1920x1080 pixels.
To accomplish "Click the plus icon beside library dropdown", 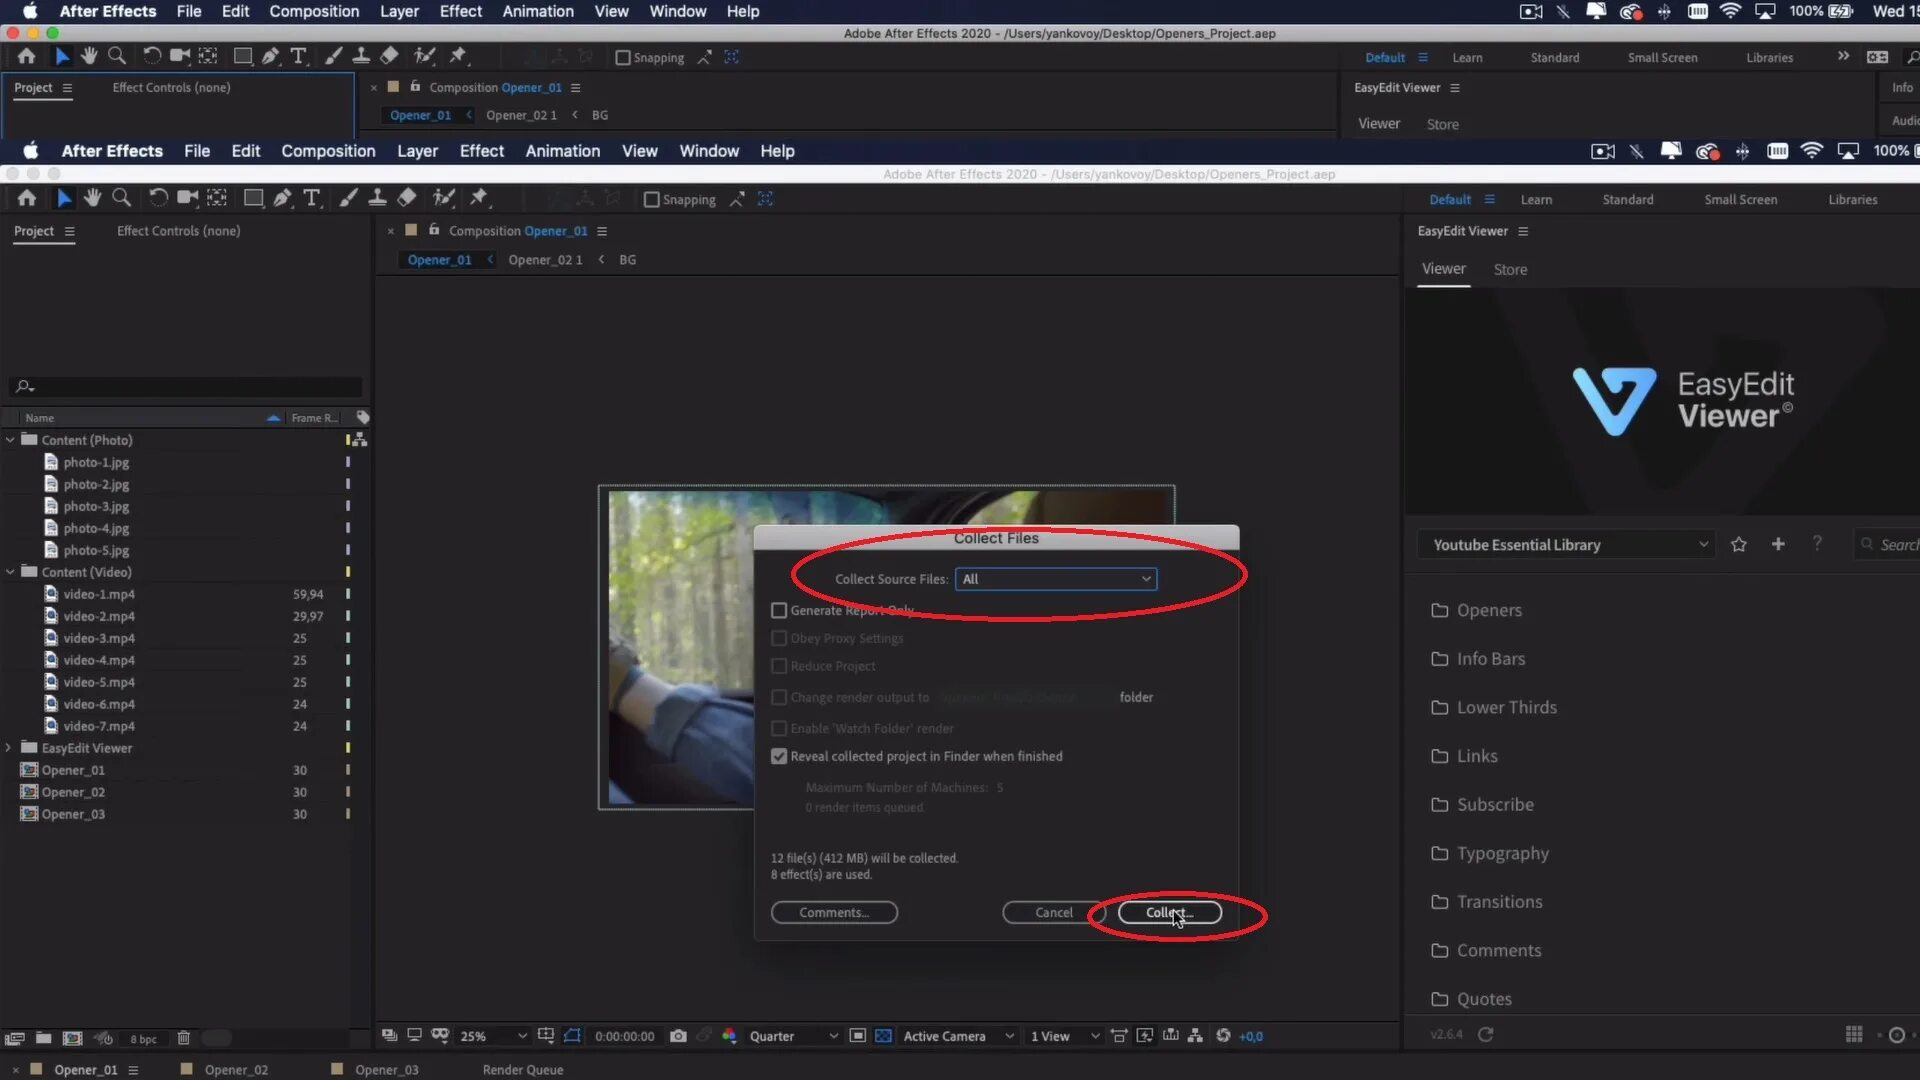I will 1777,544.
